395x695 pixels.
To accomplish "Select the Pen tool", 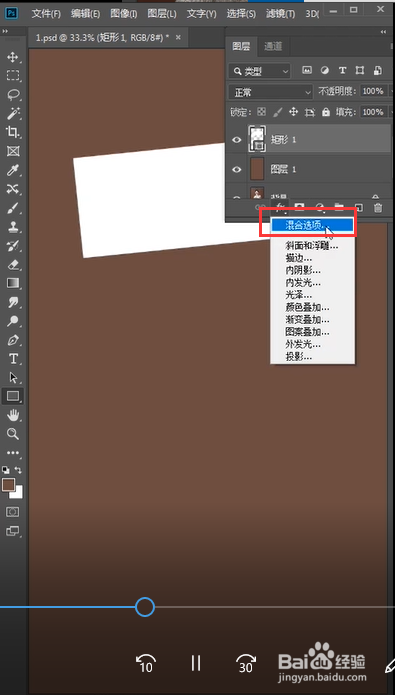I will [x=13, y=340].
